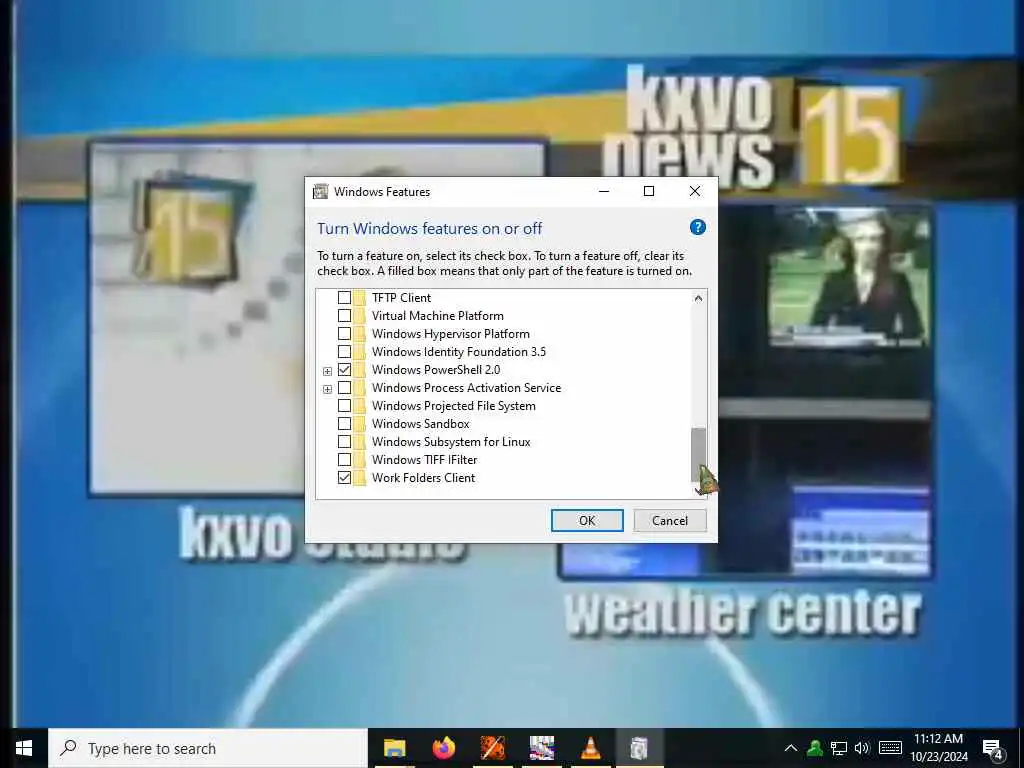Select the Windows Features taskbar icon
This screenshot has height=768, width=1024.
[x=639, y=748]
